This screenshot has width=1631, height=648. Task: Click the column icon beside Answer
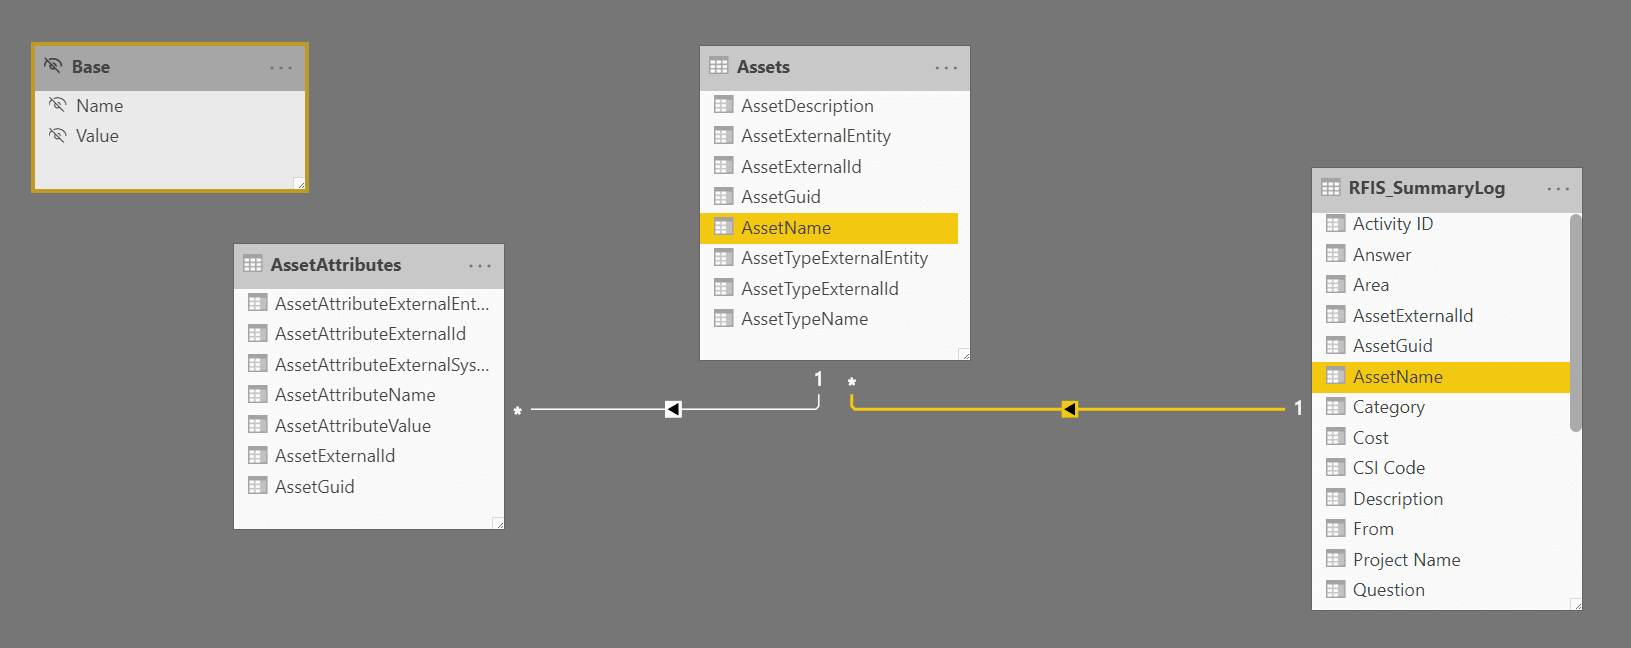(x=1336, y=254)
